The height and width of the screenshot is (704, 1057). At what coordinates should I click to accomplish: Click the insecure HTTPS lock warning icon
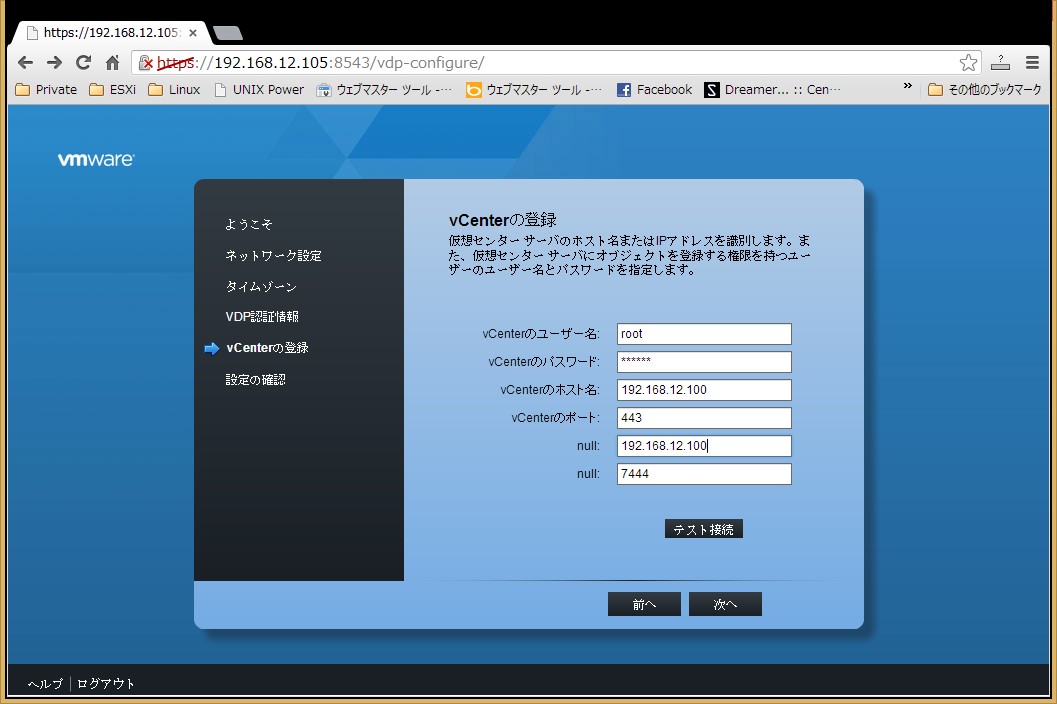[x=146, y=63]
